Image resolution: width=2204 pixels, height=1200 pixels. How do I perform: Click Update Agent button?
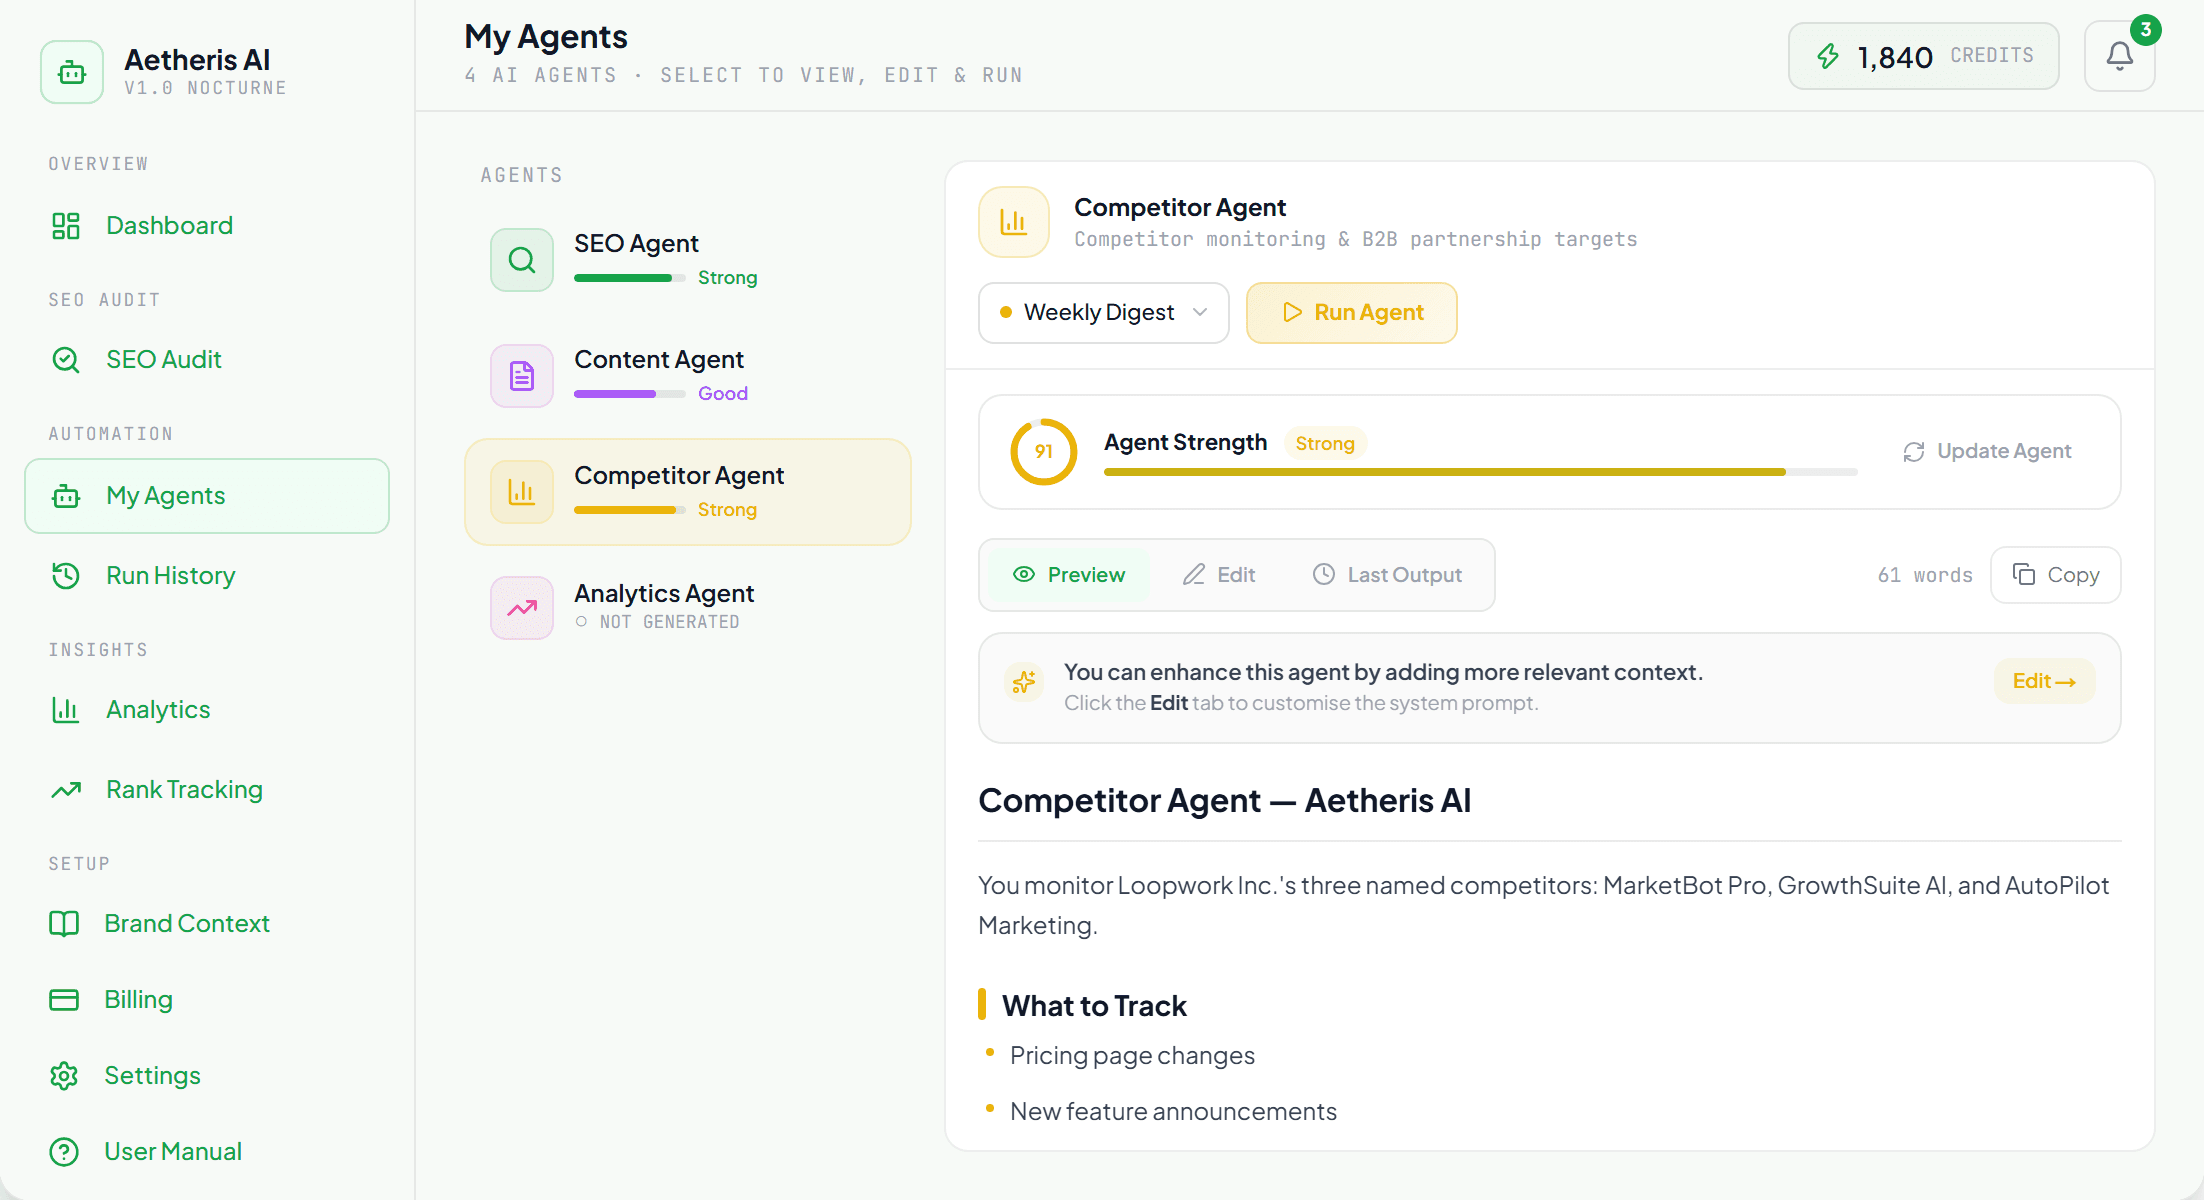pyautogui.click(x=1987, y=452)
